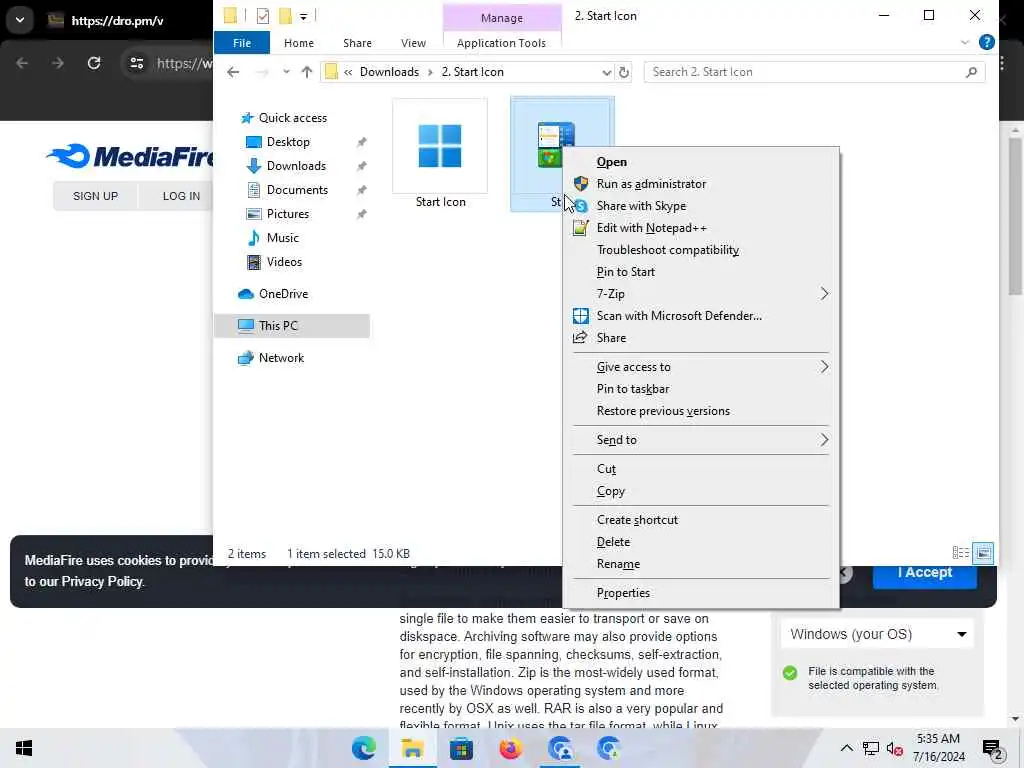Open Customize Quick Access Toolbar dropdown

pyautogui.click(x=304, y=17)
